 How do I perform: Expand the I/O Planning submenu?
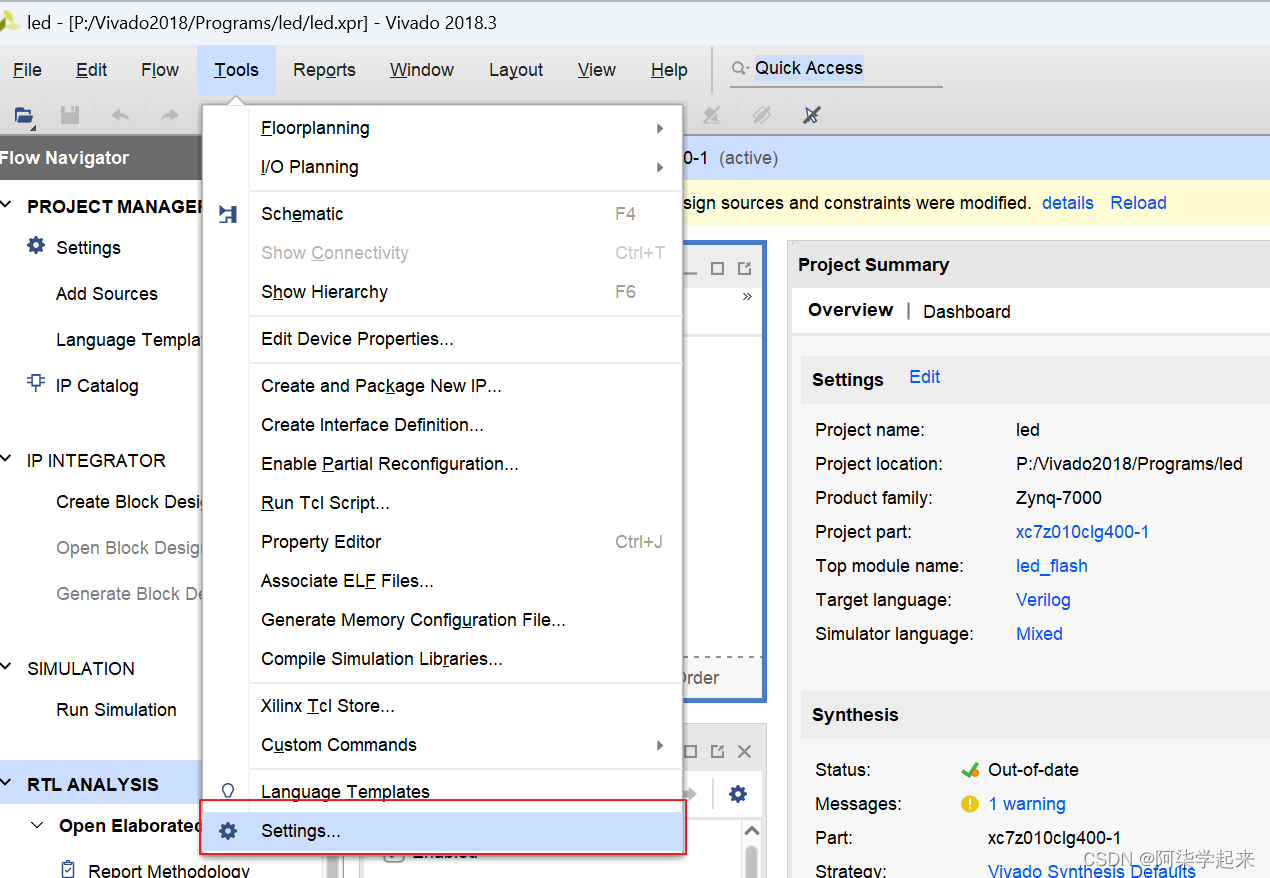[660, 167]
